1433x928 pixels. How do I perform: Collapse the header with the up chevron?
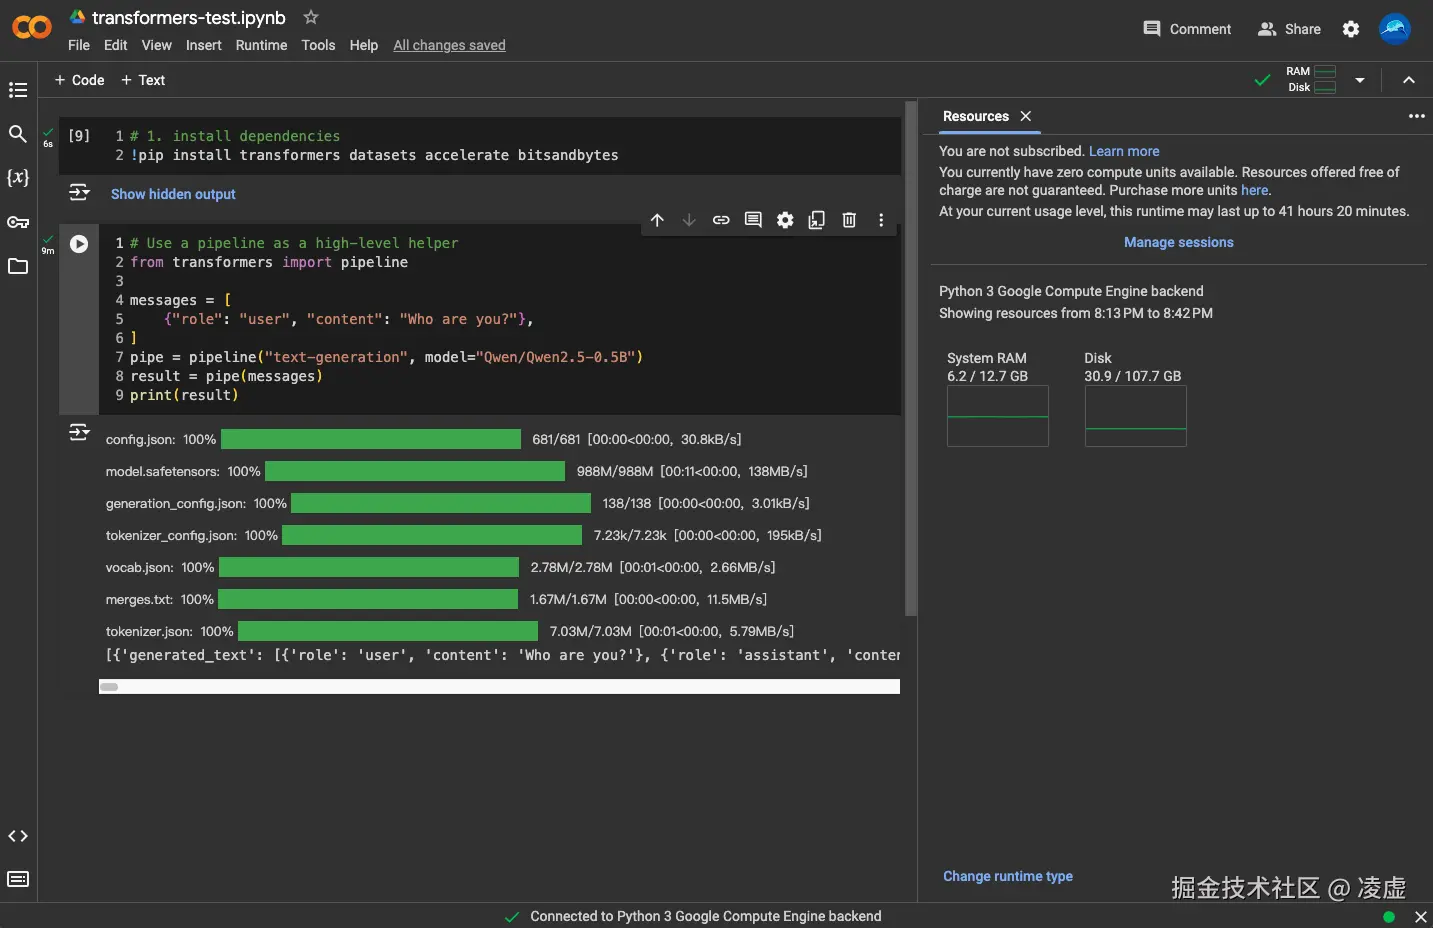pyautogui.click(x=1408, y=80)
